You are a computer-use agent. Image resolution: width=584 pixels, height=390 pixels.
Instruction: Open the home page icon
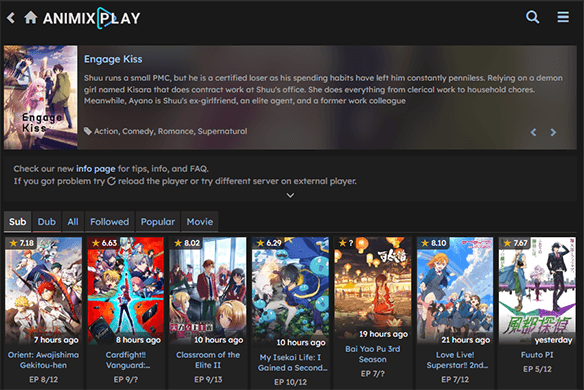pos(31,17)
